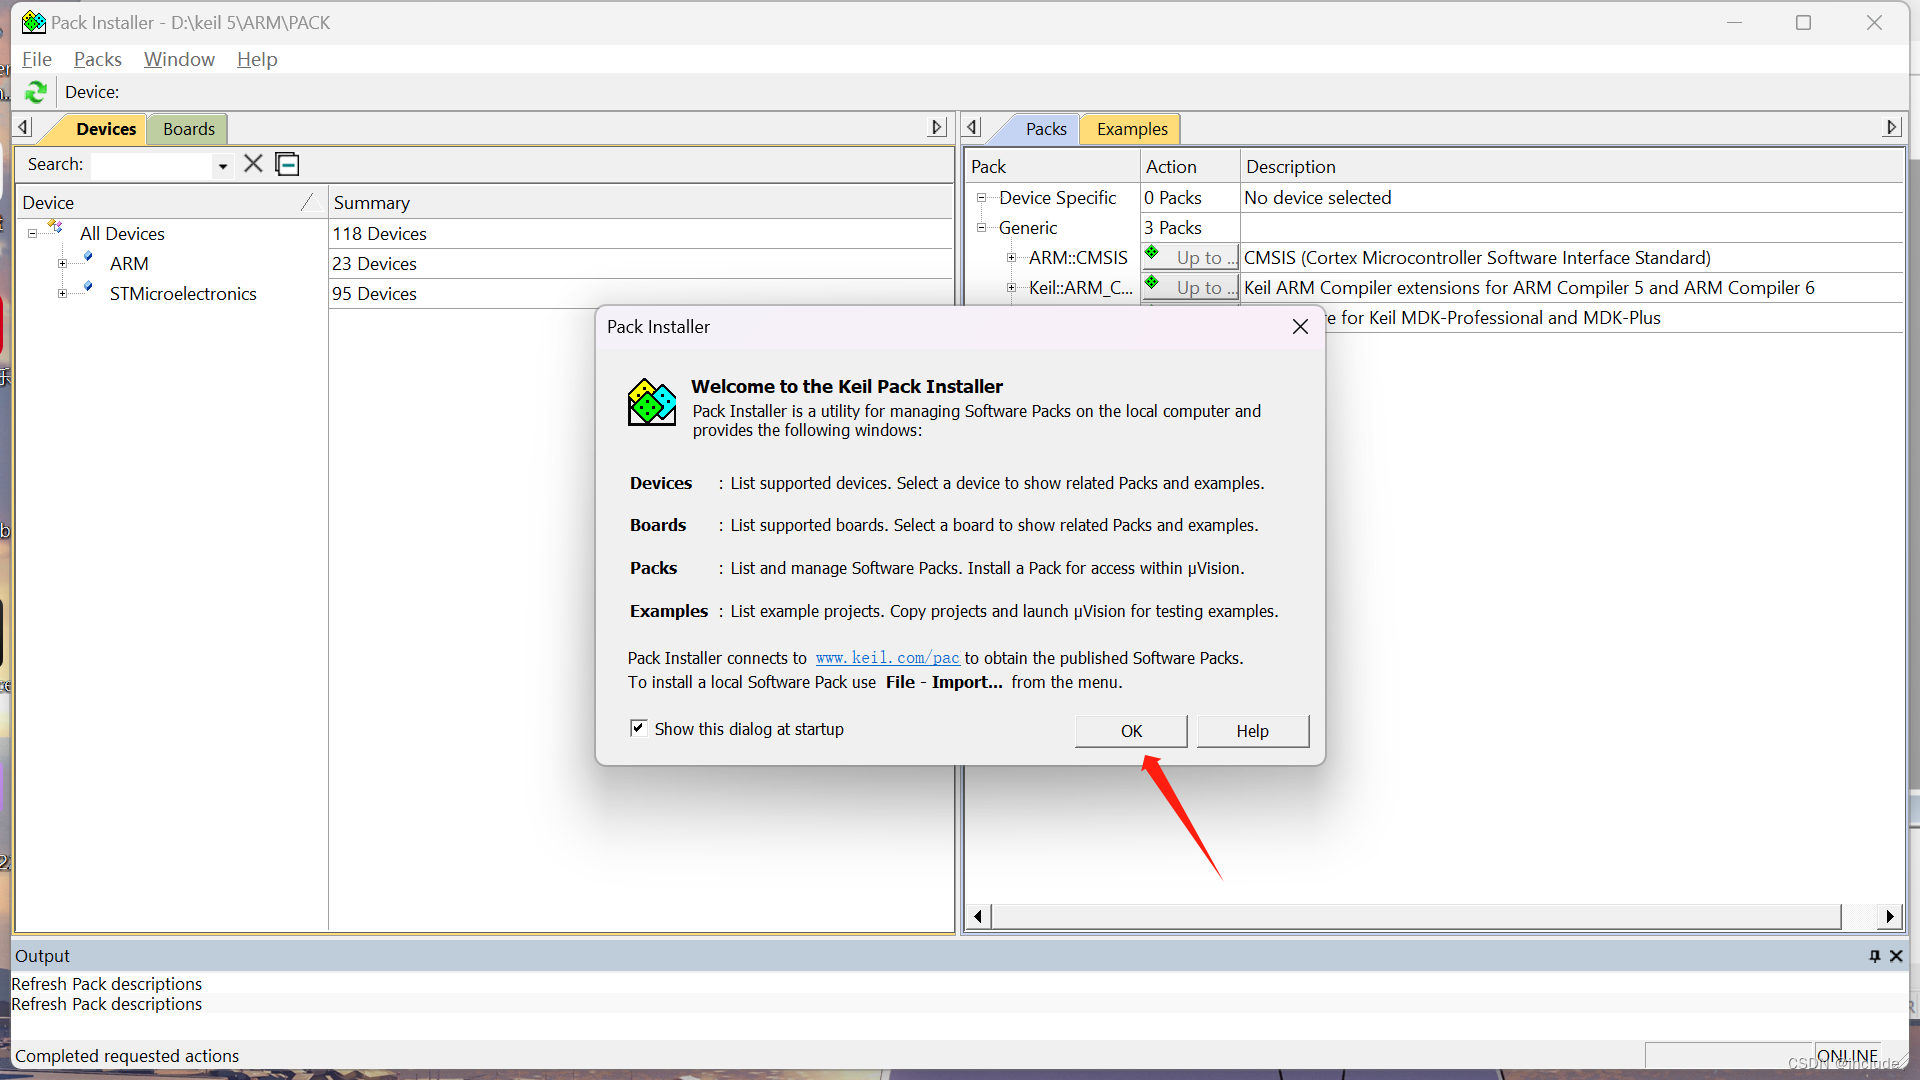Click the Description column header
Viewport: 1920px width, 1080px height.
click(1572, 167)
